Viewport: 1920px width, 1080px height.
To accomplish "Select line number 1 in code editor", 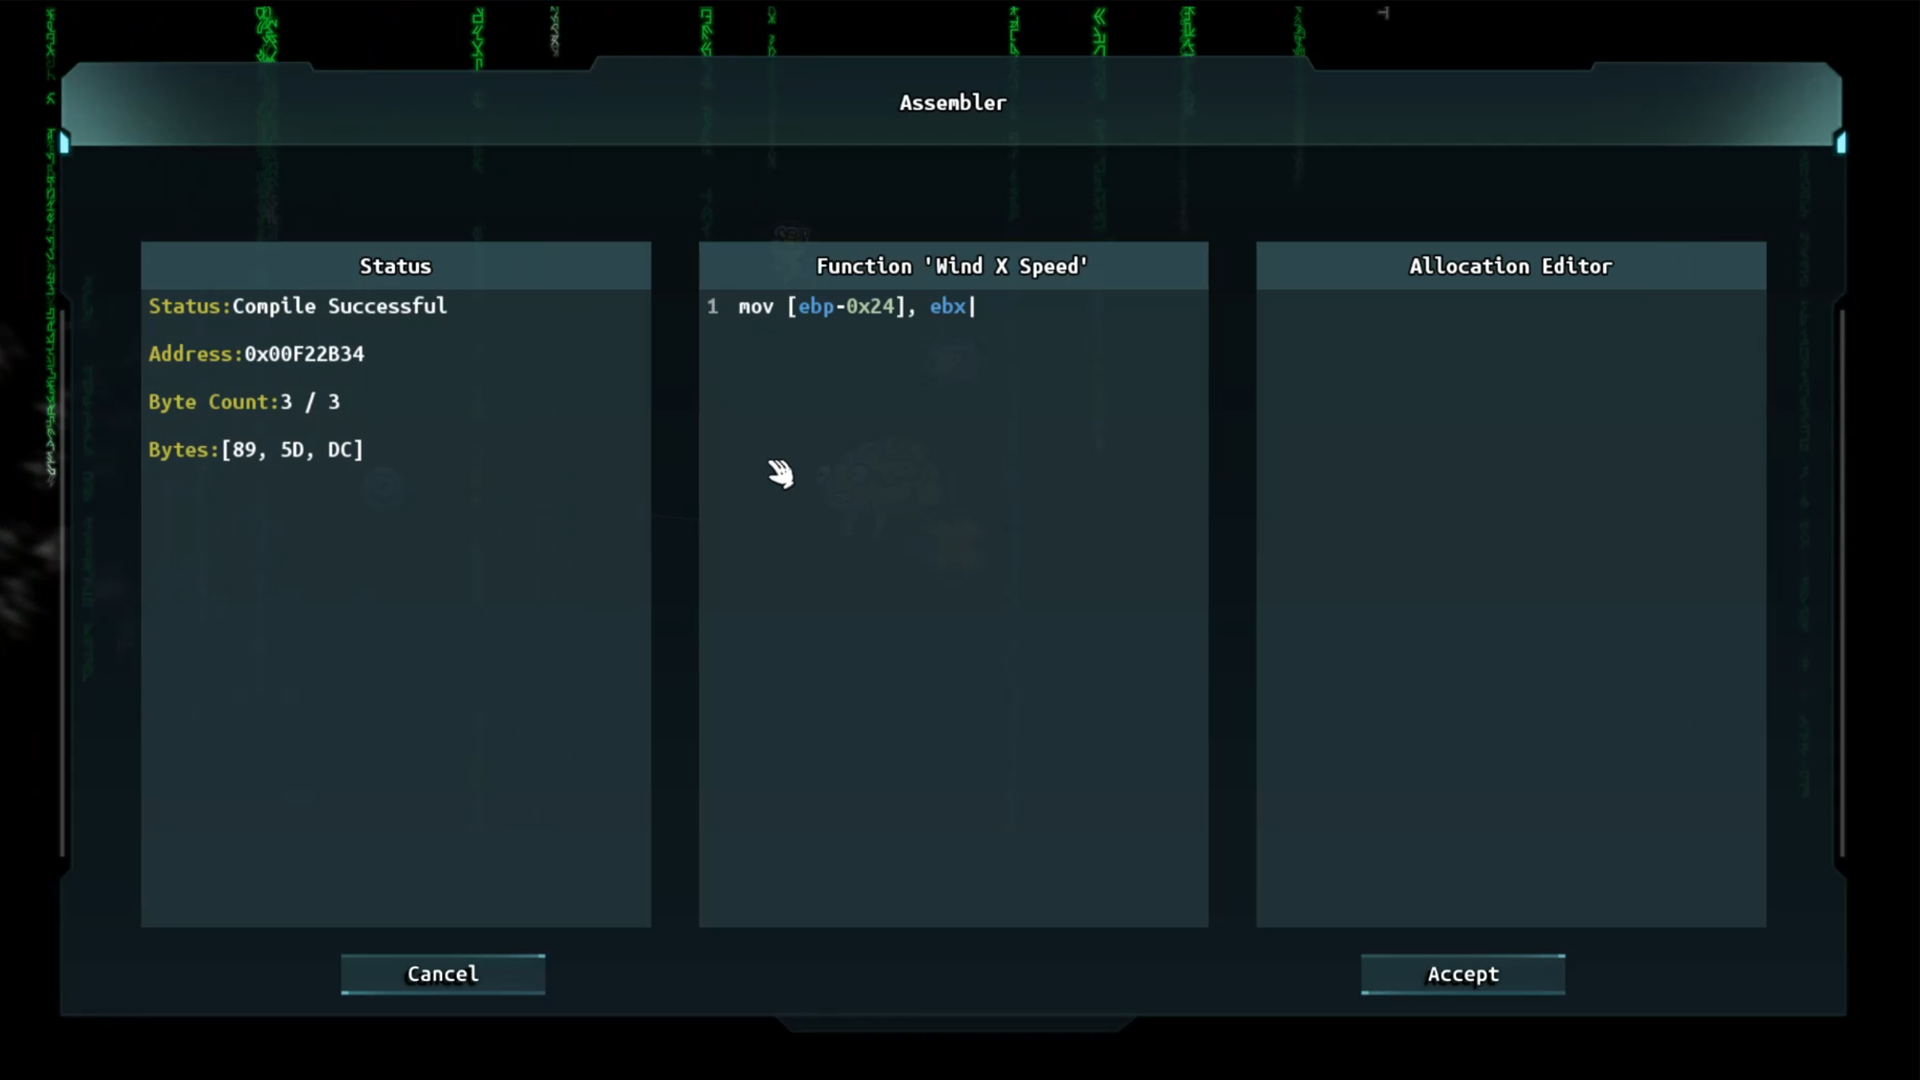I will (x=712, y=307).
